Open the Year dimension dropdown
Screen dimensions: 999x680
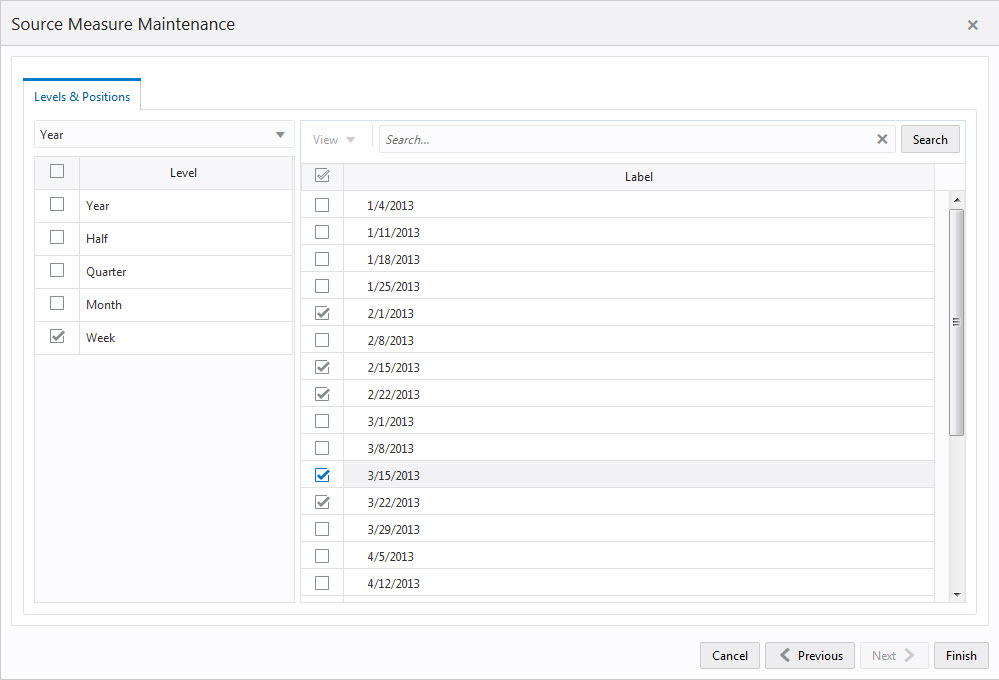164,134
